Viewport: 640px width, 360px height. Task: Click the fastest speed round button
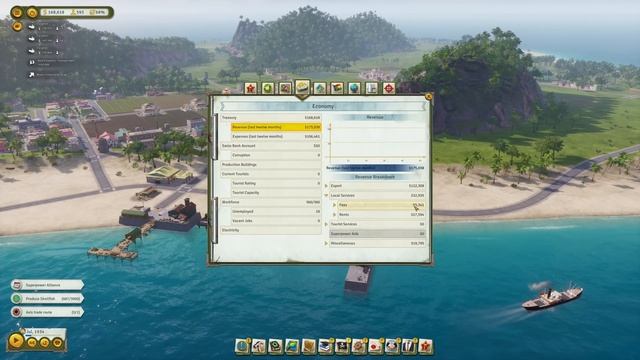click(x=58, y=343)
